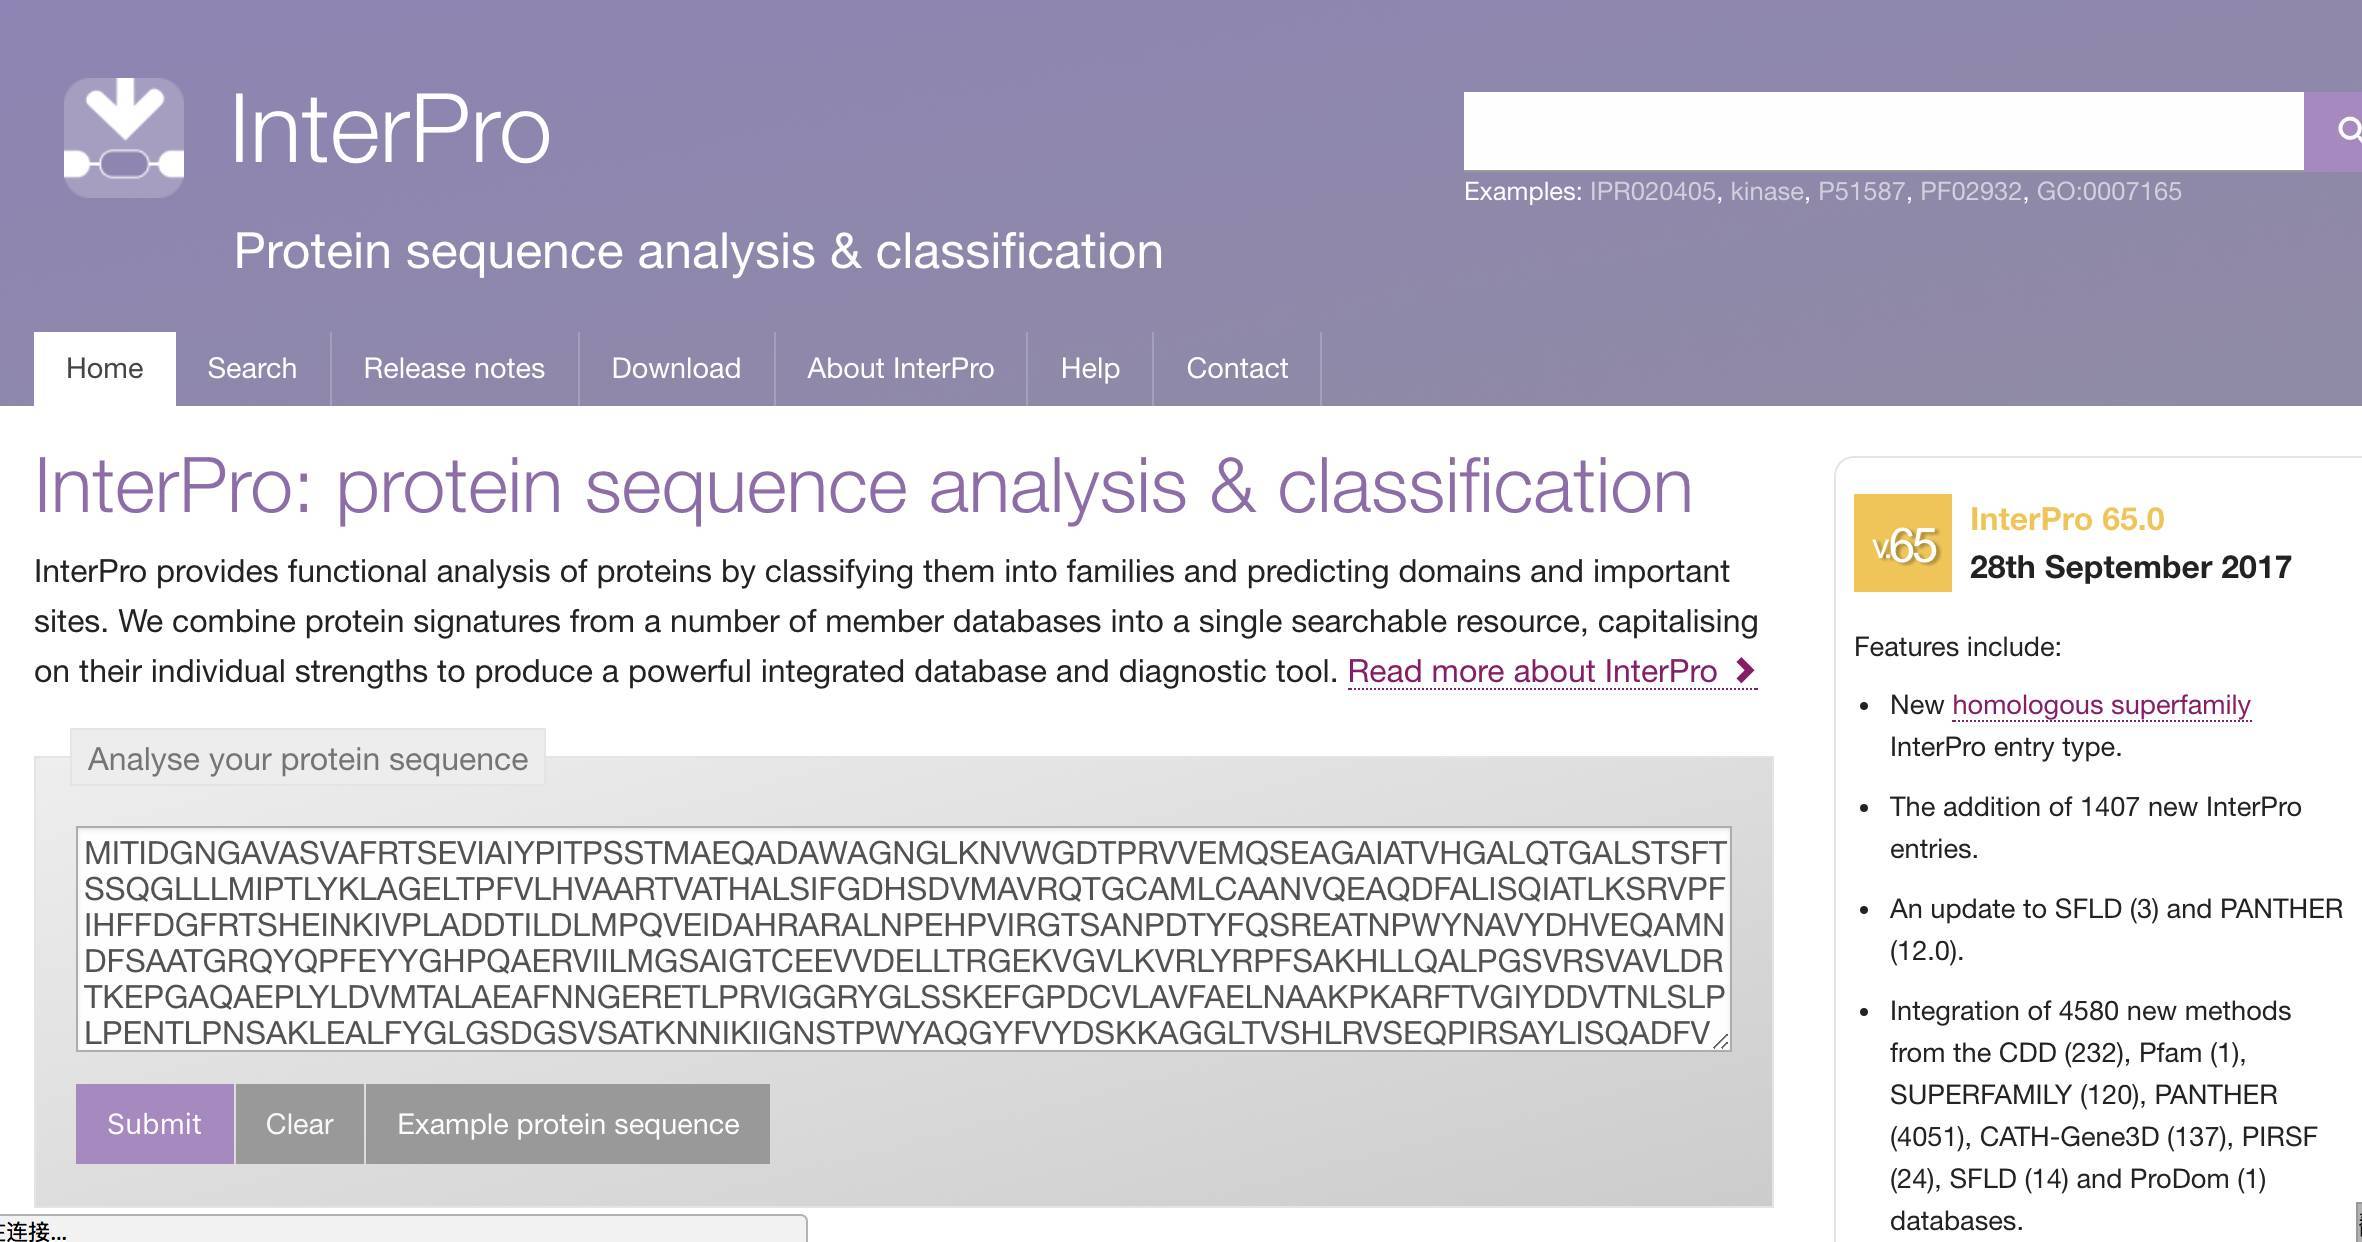Click inside the protein sequence textarea
This screenshot has height=1242, width=2362.
tap(903, 939)
